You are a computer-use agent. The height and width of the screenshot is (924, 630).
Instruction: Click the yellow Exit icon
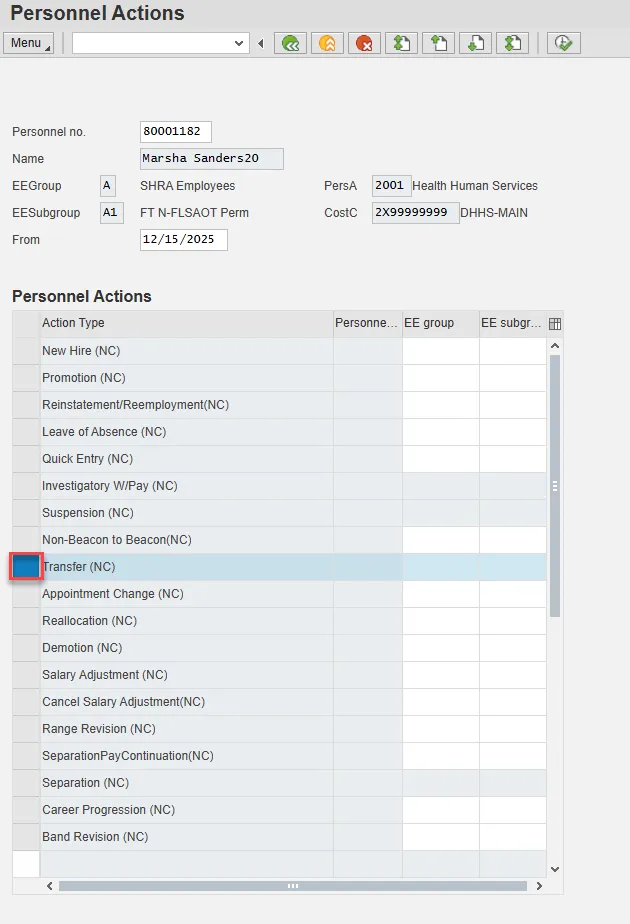[327, 43]
